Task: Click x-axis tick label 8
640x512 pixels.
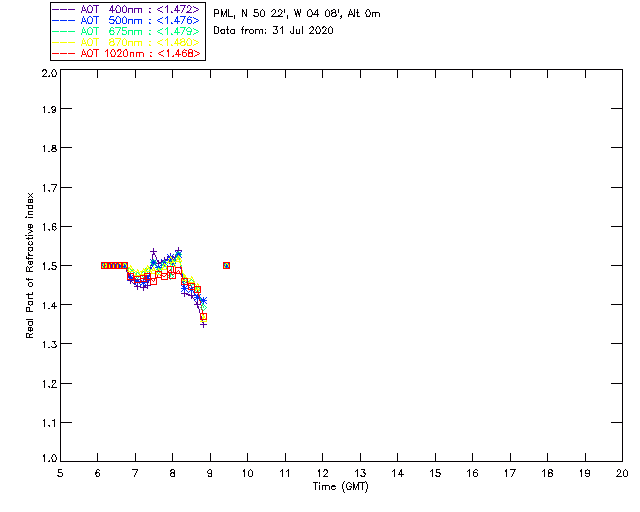Action: coord(172,473)
